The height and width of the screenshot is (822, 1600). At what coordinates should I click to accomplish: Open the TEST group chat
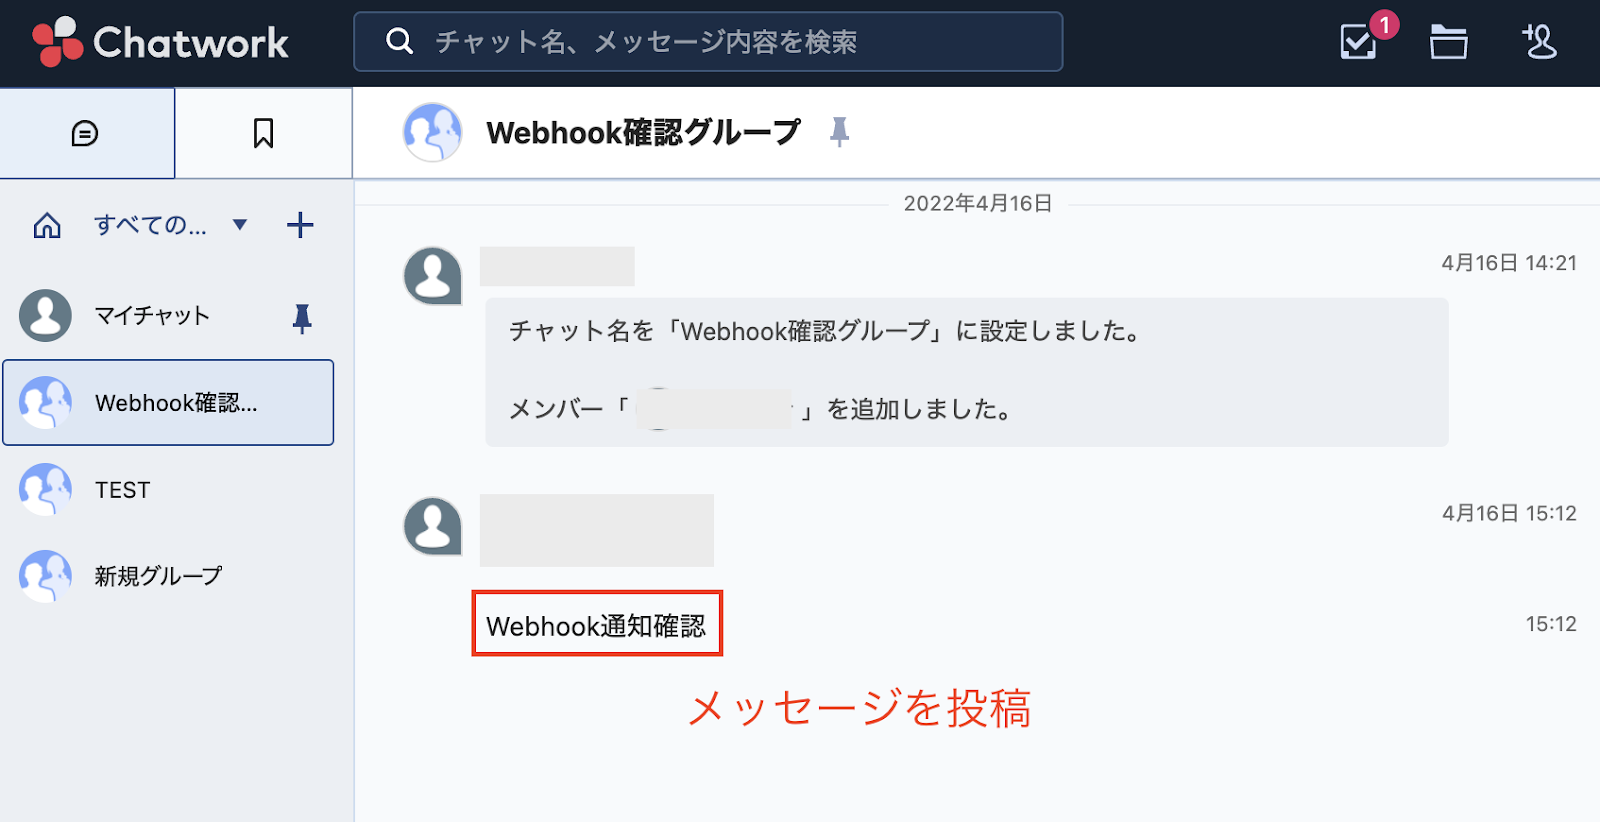(x=168, y=490)
